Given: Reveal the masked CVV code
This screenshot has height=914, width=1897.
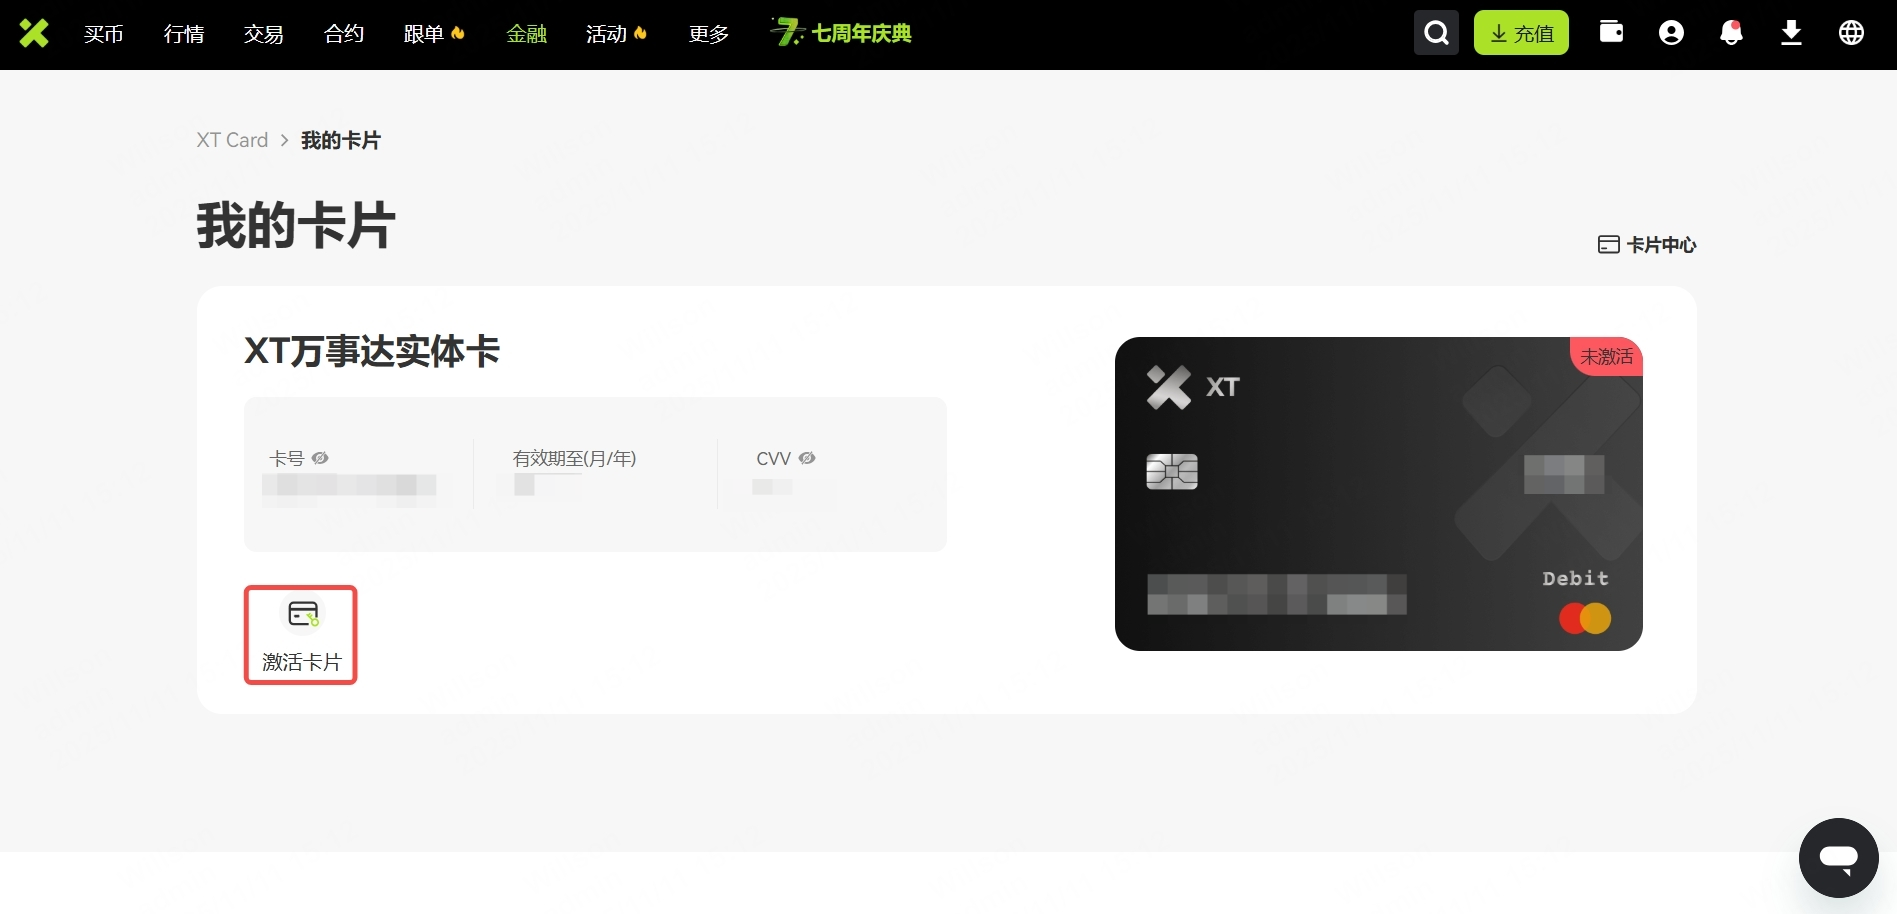Looking at the screenshot, I should coord(807,458).
